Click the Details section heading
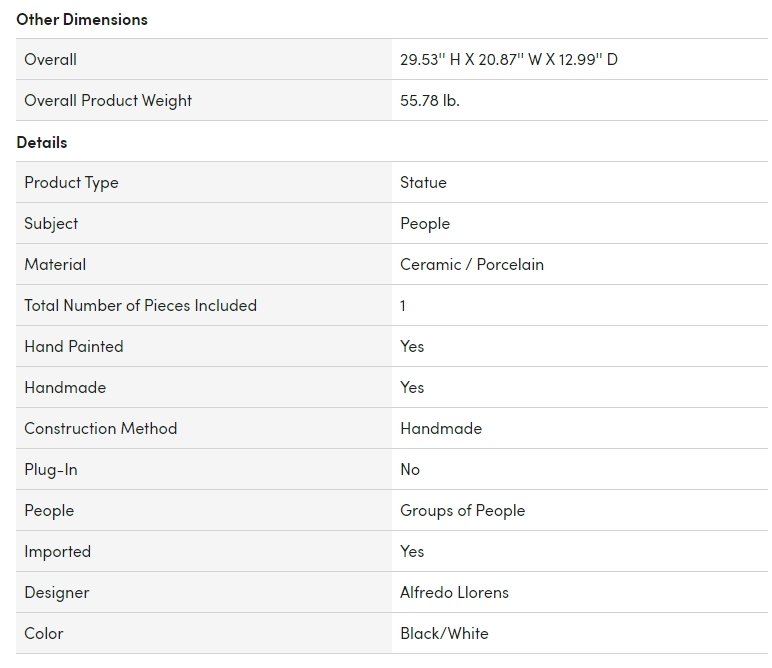The image size is (772, 668). (42, 142)
